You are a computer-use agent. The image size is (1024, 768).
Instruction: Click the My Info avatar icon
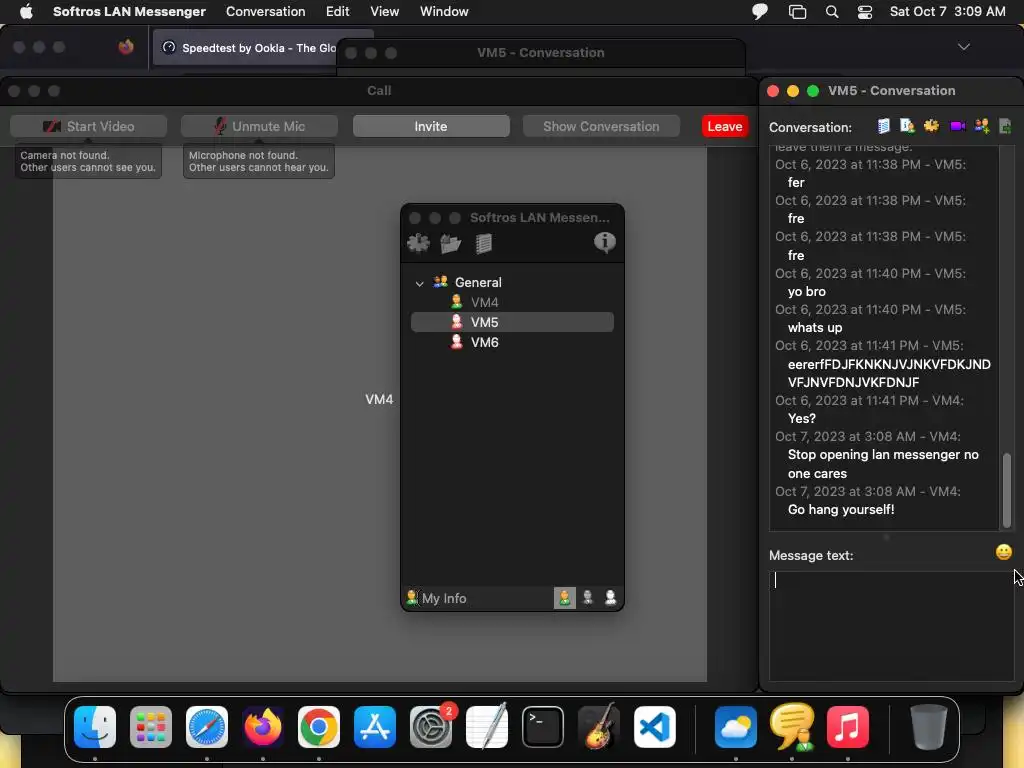412,598
